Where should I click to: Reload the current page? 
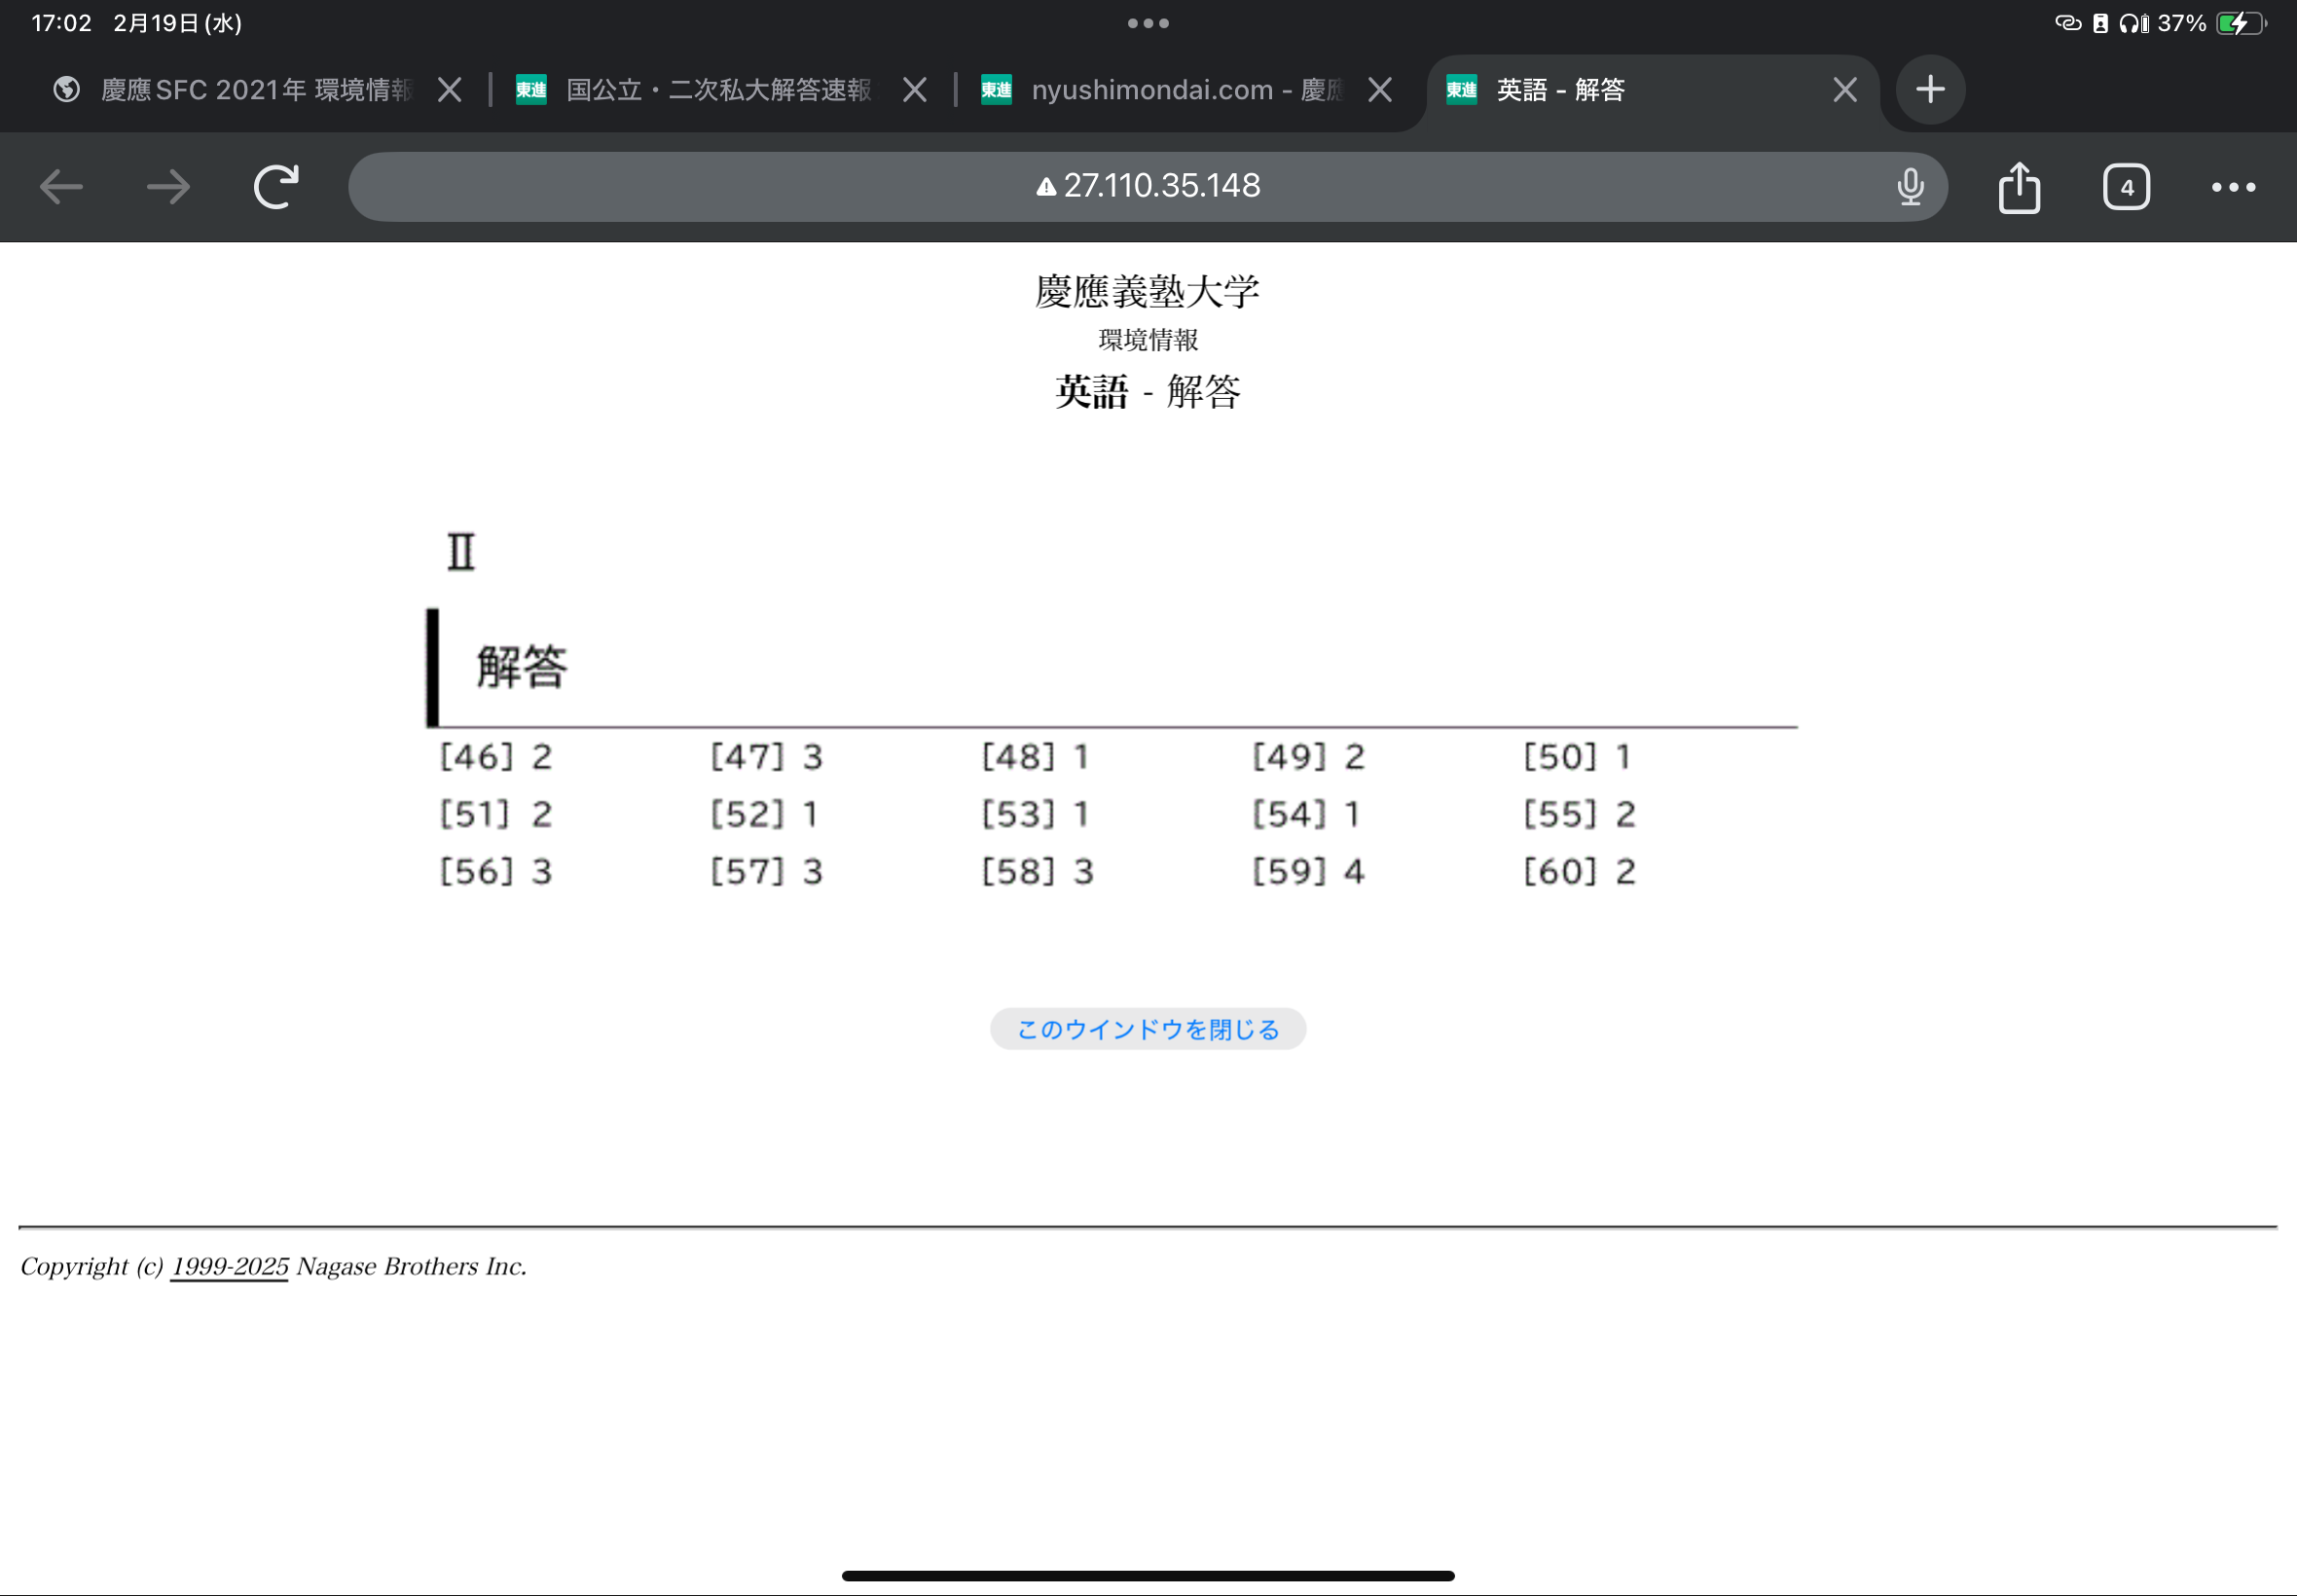[276, 187]
